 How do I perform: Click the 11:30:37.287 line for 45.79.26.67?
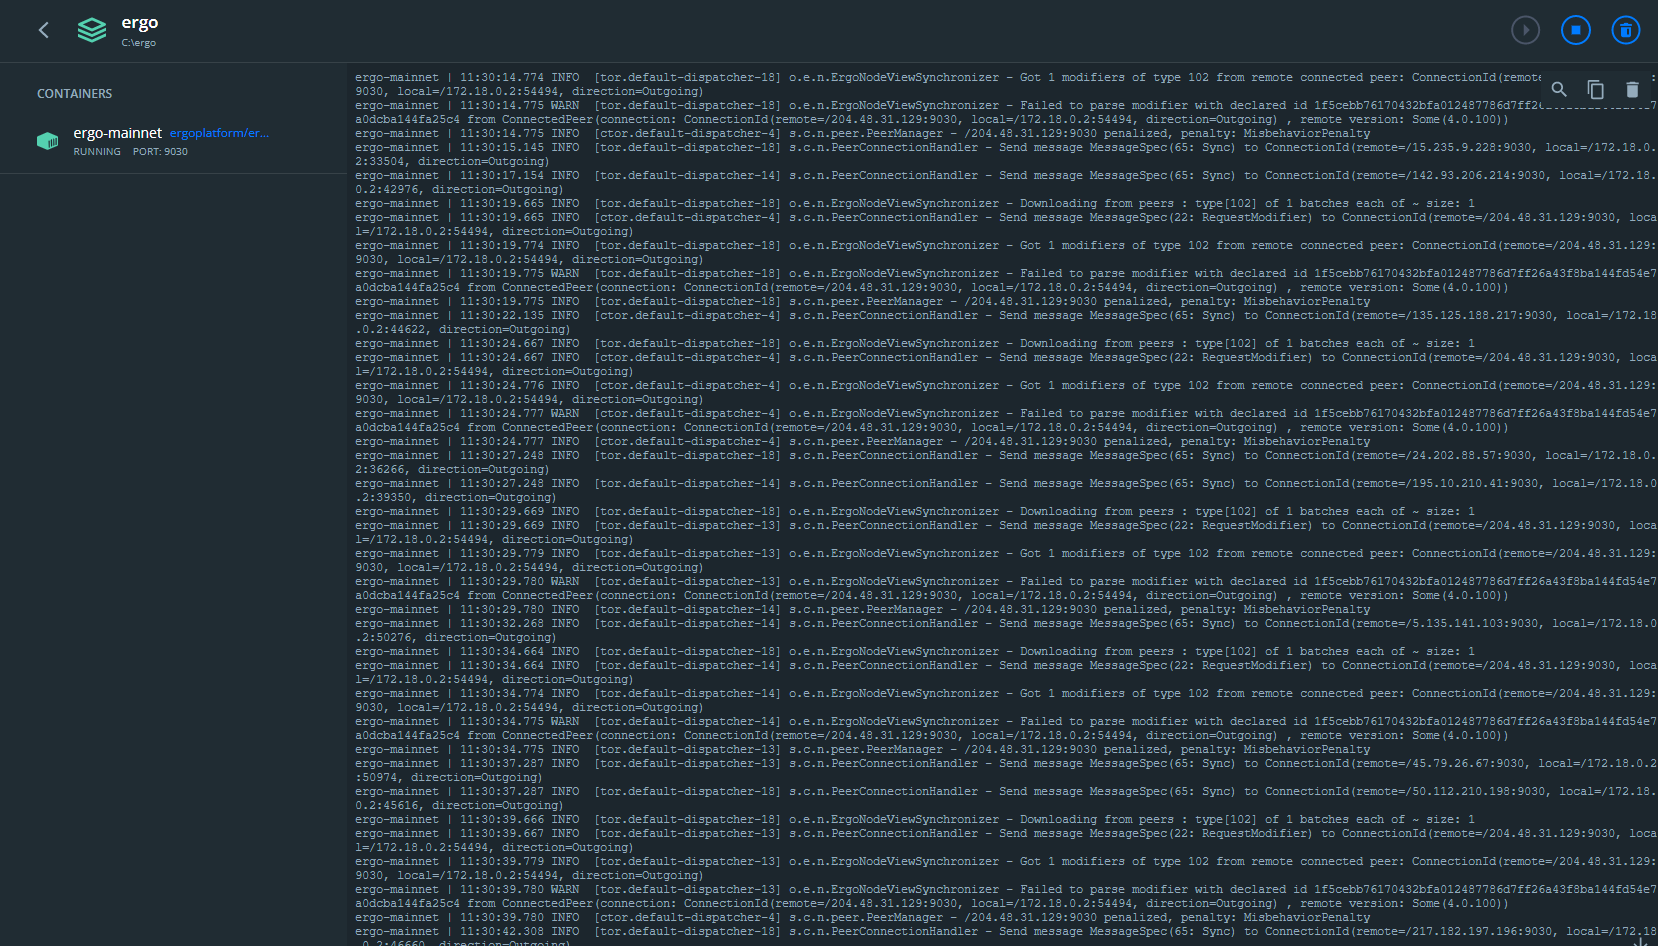(1005, 770)
